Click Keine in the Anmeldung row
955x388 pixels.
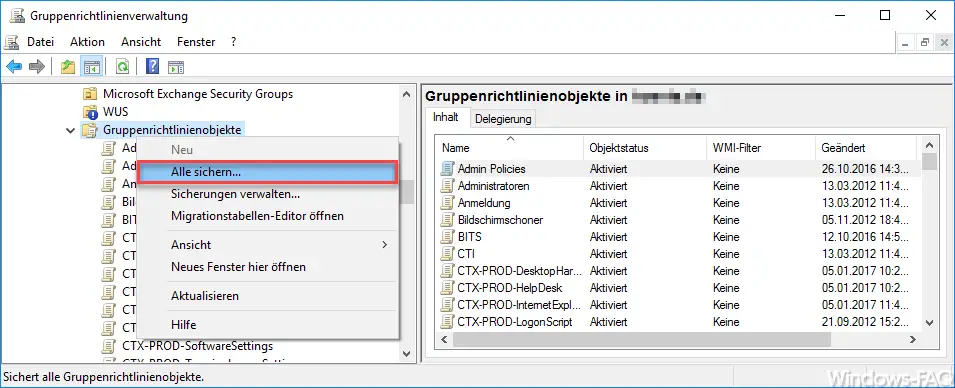(726, 203)
